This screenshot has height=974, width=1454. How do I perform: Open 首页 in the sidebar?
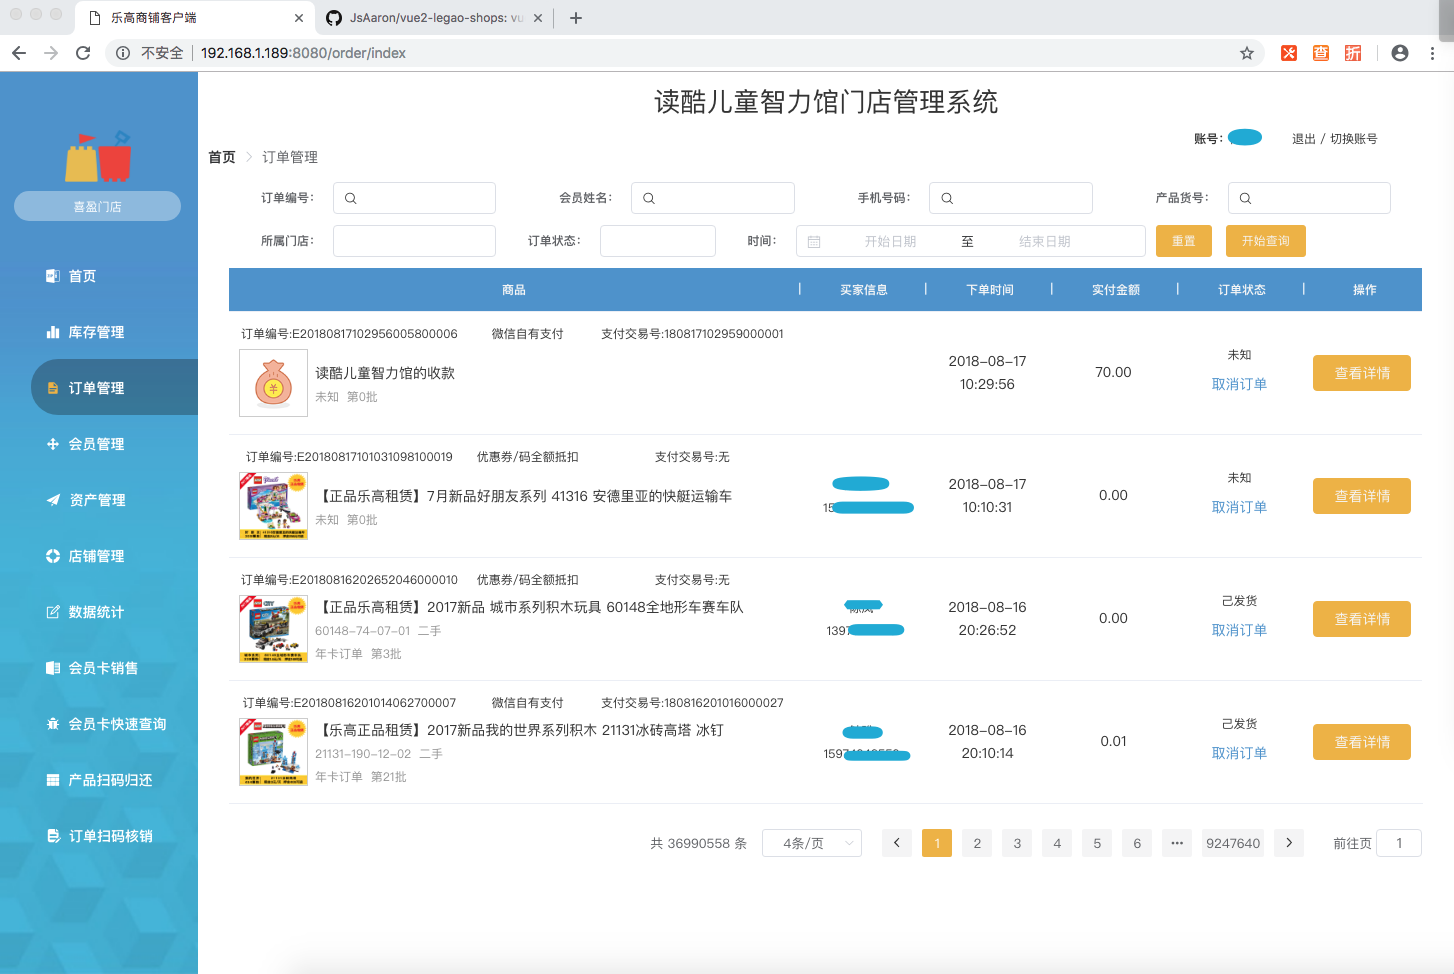(x=82, y=276)
